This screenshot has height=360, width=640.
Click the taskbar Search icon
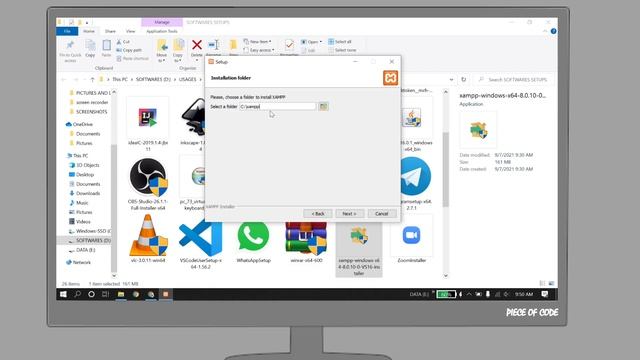[78, 294]
